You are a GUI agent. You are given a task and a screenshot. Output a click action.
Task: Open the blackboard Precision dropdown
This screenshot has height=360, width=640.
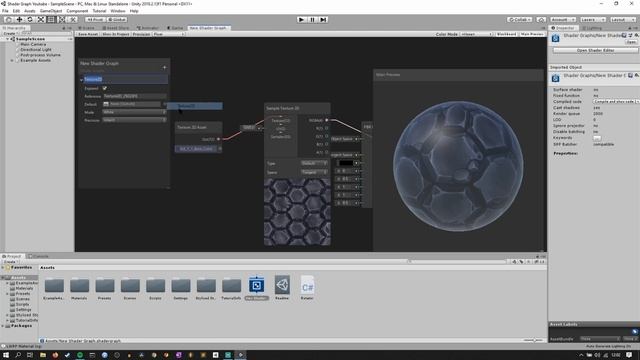134,120
